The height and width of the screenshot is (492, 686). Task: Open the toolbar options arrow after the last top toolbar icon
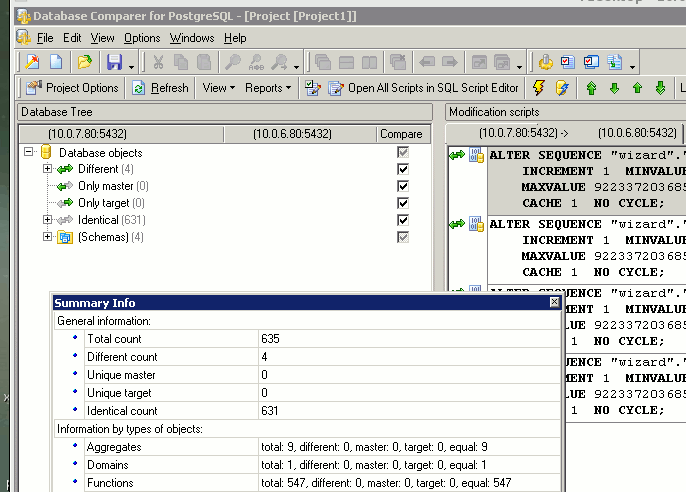coord(633,67)
